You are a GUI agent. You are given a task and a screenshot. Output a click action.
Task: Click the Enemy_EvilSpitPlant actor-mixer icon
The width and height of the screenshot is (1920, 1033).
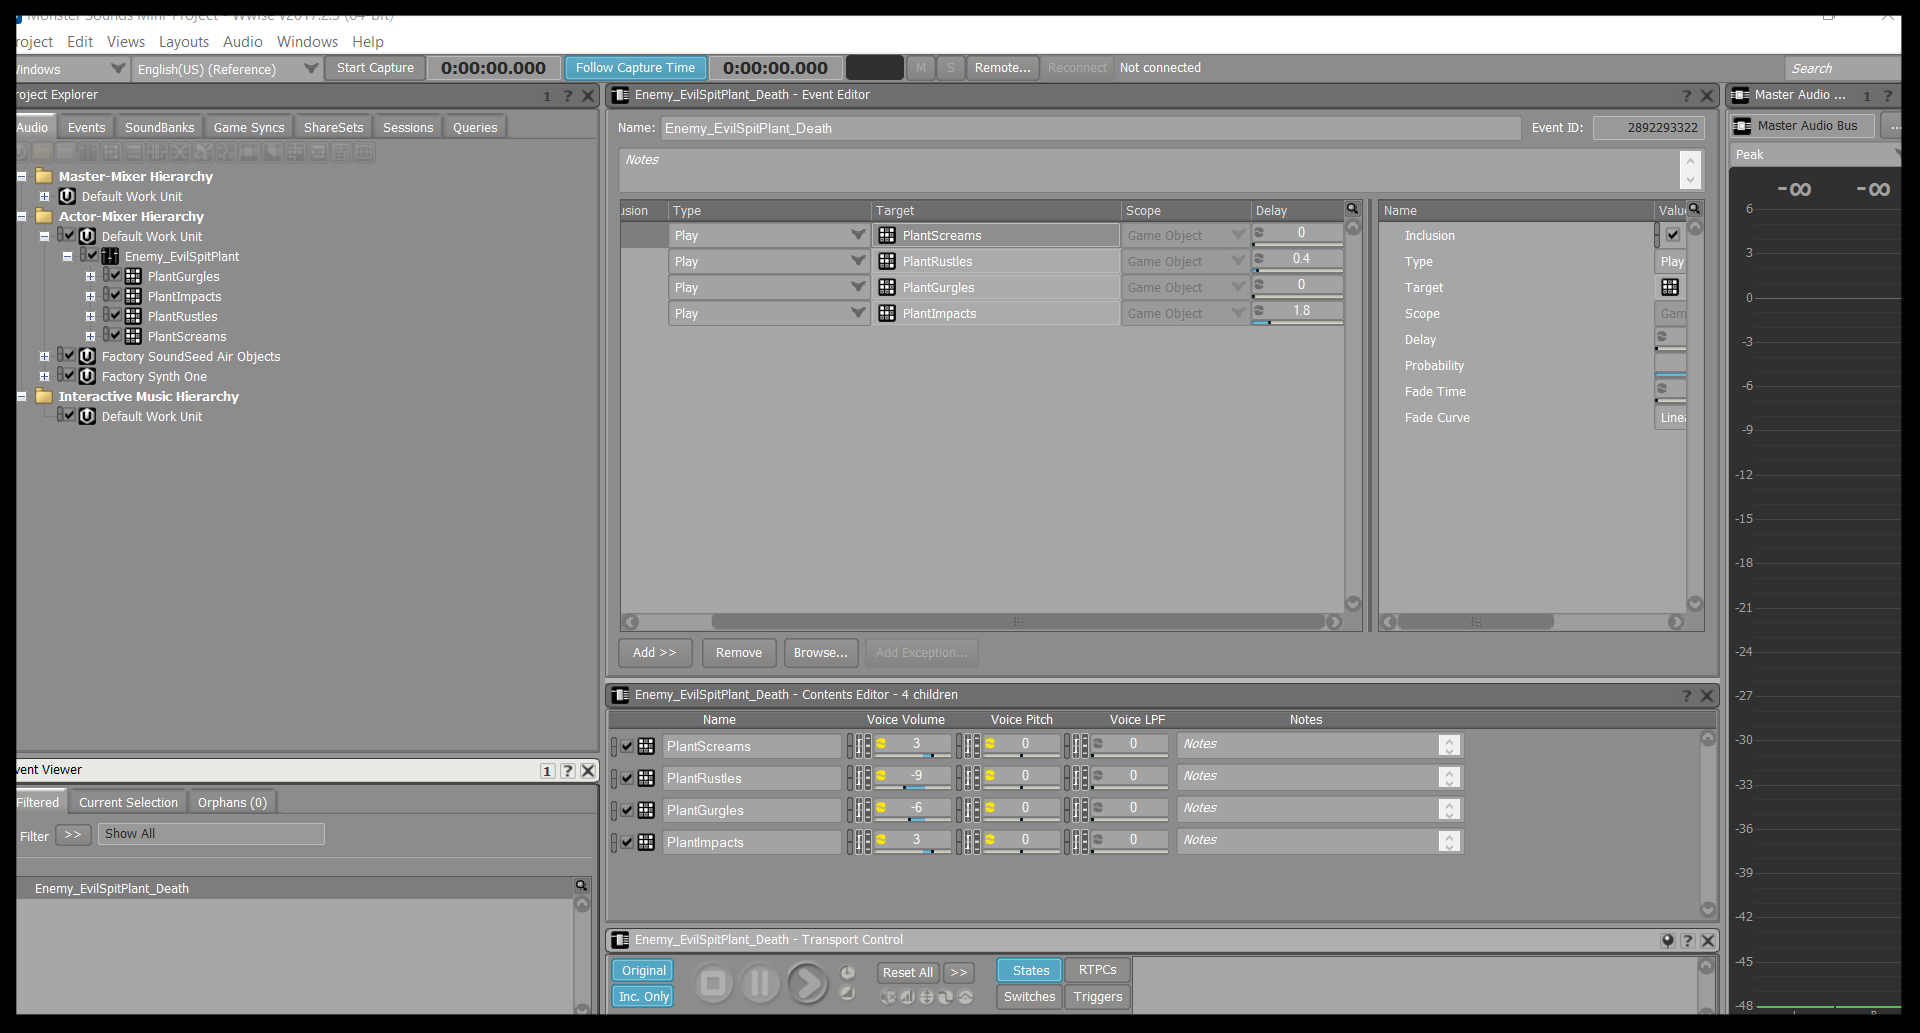click(x=110, y=256)
